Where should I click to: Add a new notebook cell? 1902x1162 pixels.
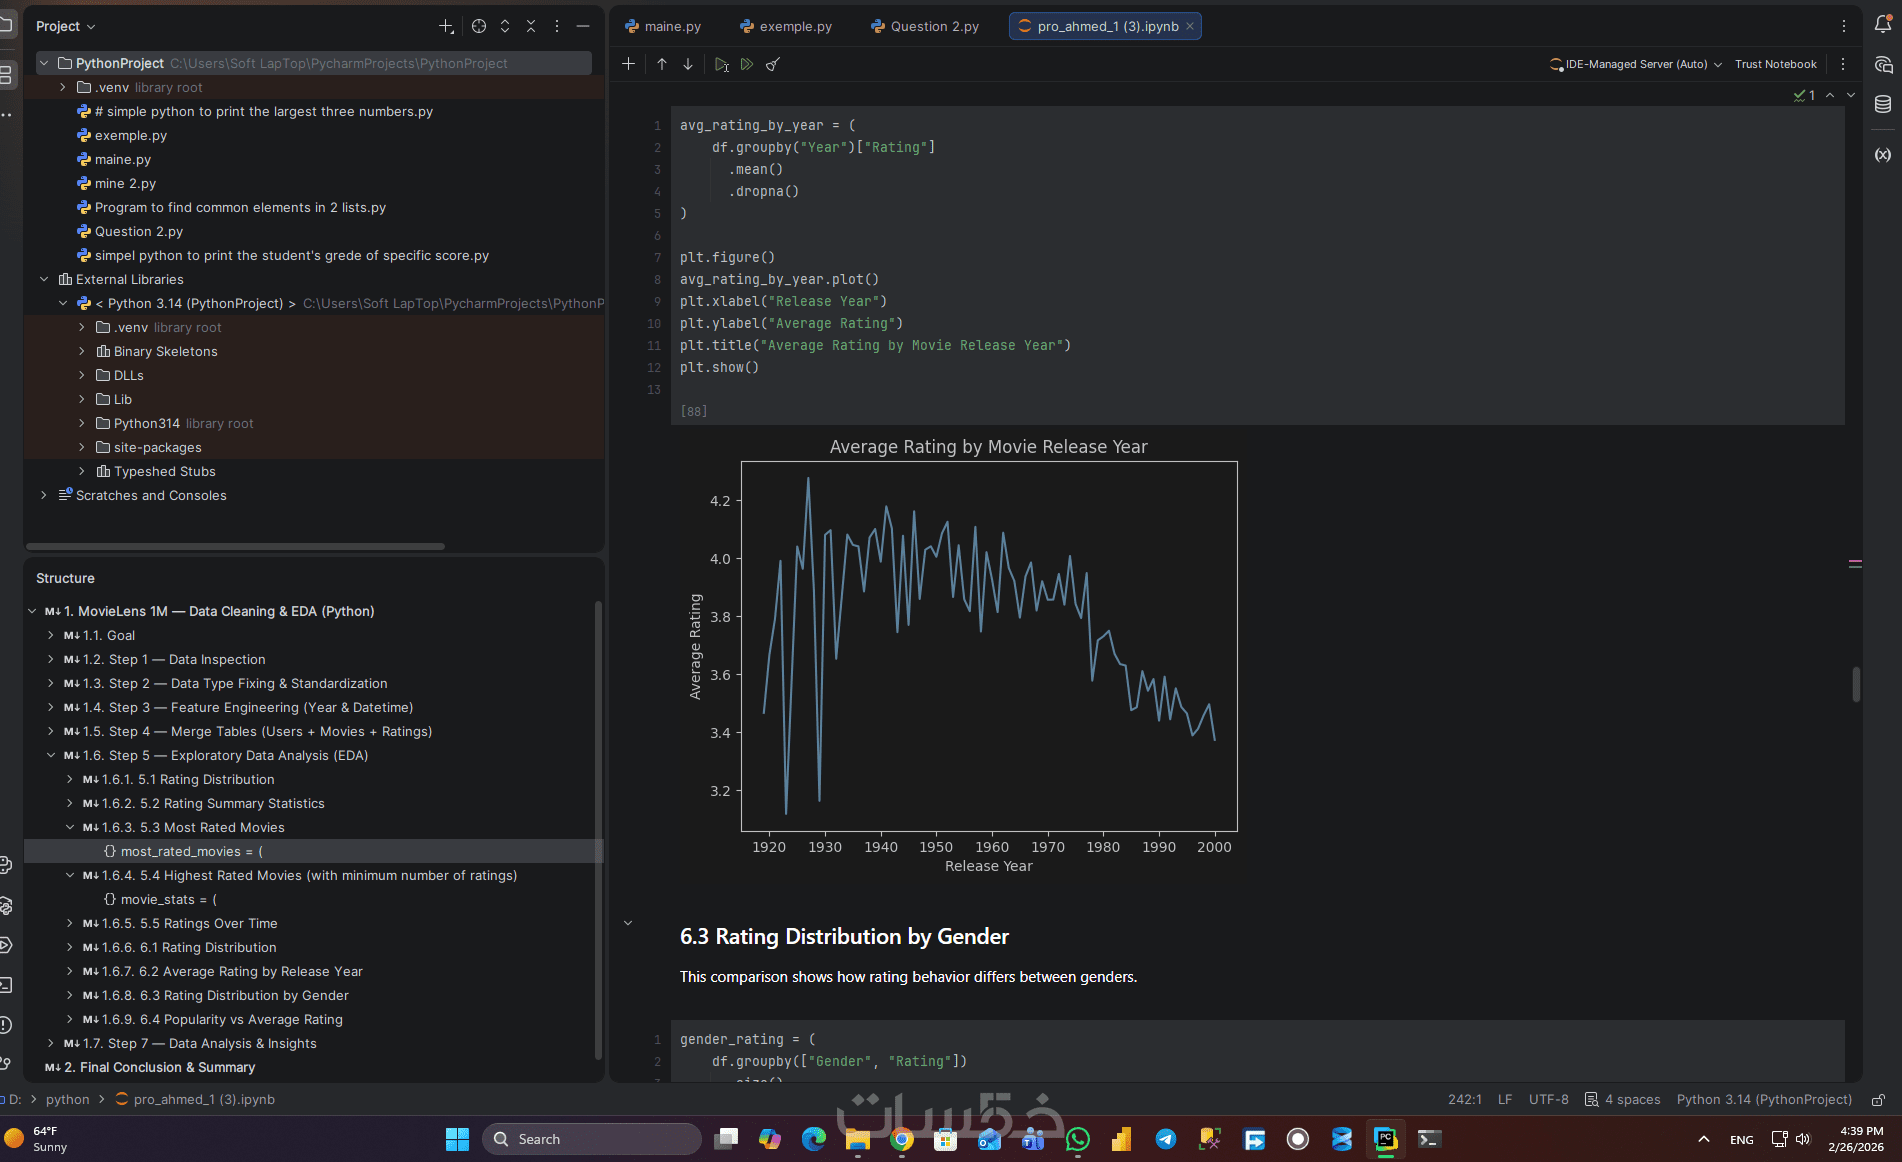(x=628, y=64)
